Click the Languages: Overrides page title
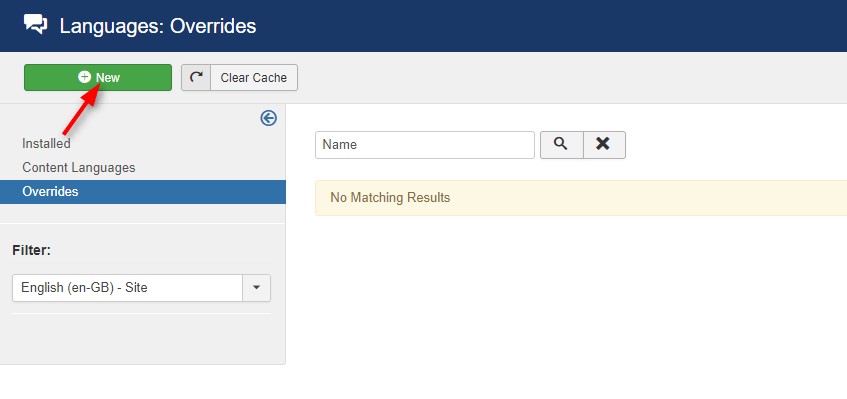The width and height of the screenshot is (847, 399). point(158,26)
